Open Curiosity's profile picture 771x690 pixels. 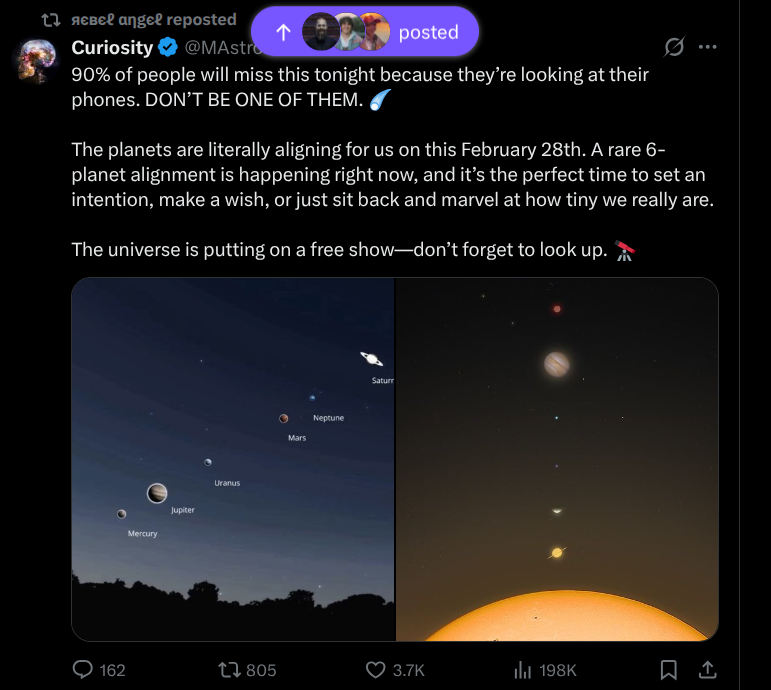click(x=39, y=59)
